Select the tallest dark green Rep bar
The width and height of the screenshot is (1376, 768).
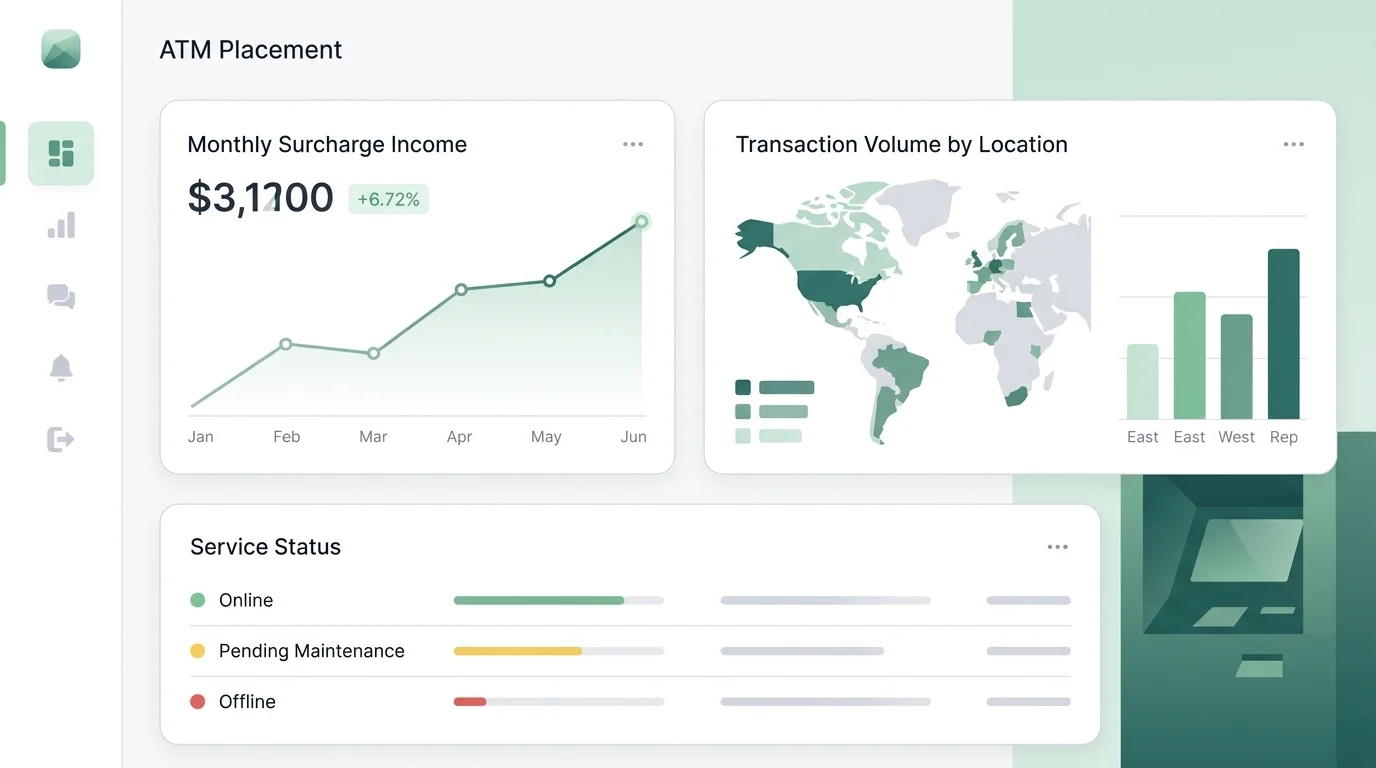coord(1284,334)
